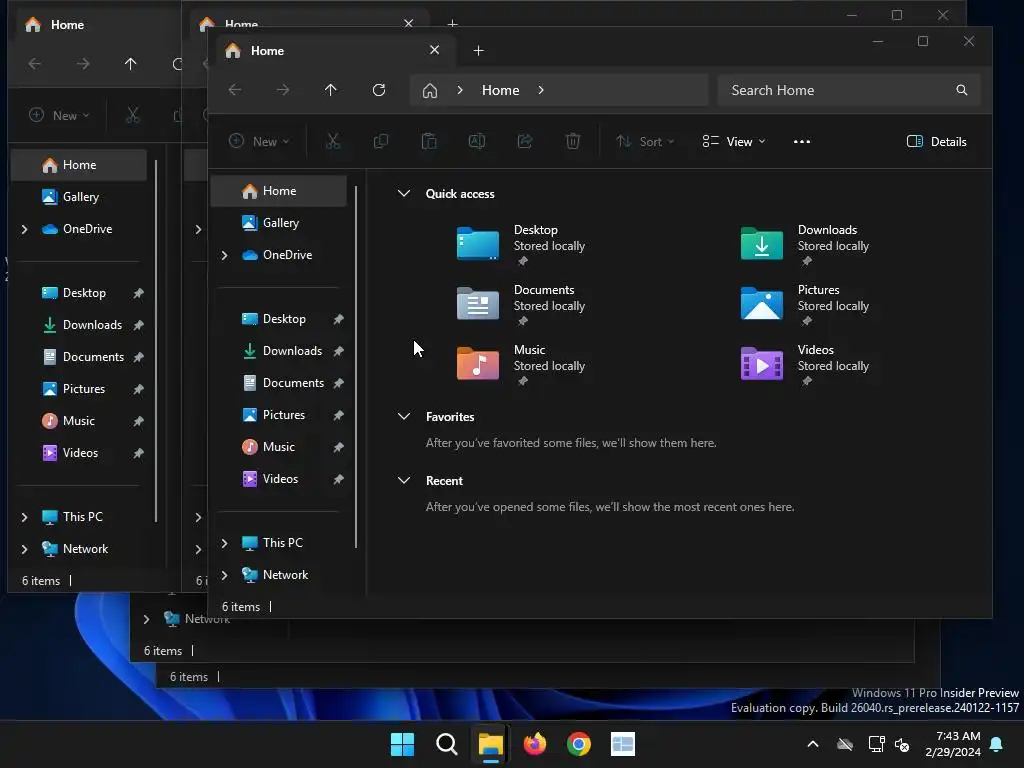Click Home breadcrumb in address bar
The image size is (1024, 768).
point(500,90)
